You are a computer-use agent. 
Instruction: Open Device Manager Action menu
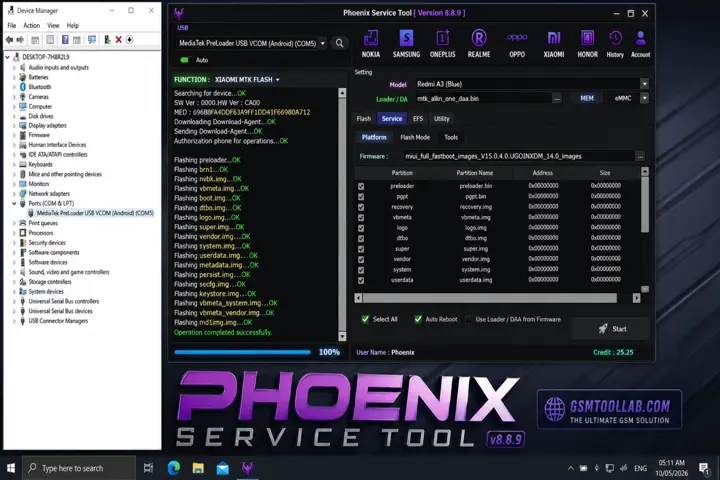pos(32,26)
